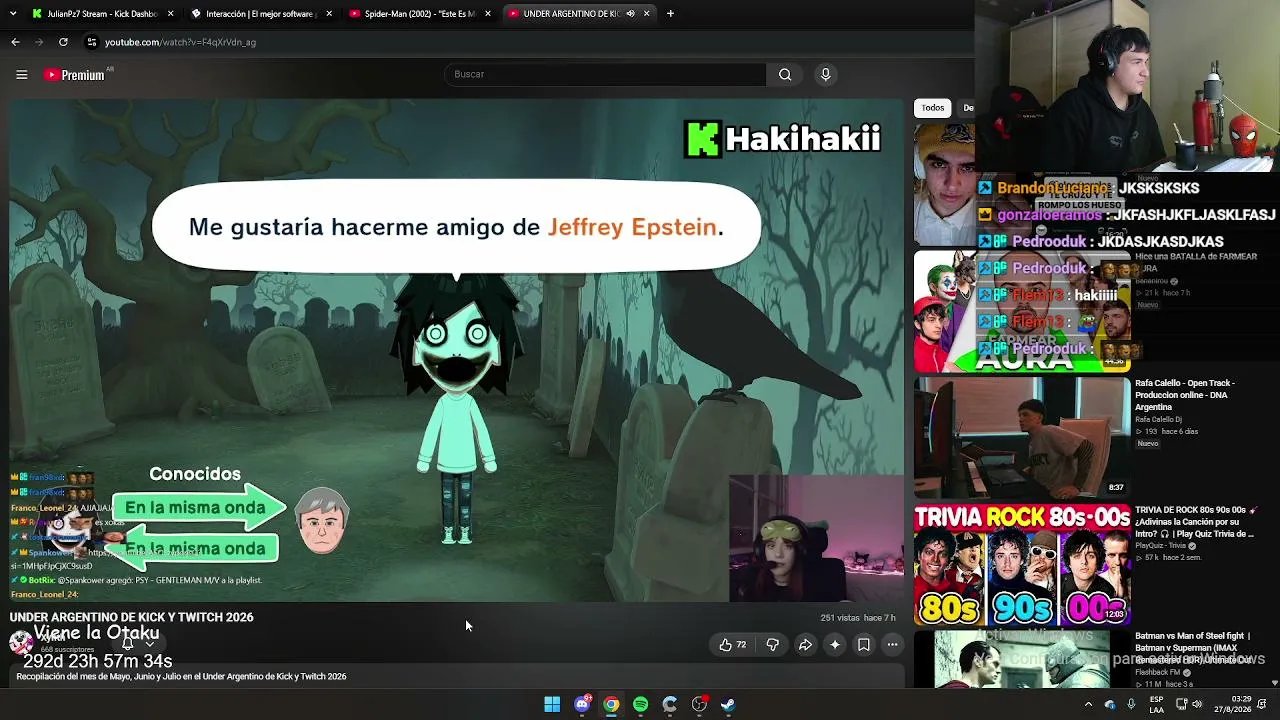Go forward with the browser forward arrow
Viewport: 1280px width, 720px height.
click(x=39, y=42)
